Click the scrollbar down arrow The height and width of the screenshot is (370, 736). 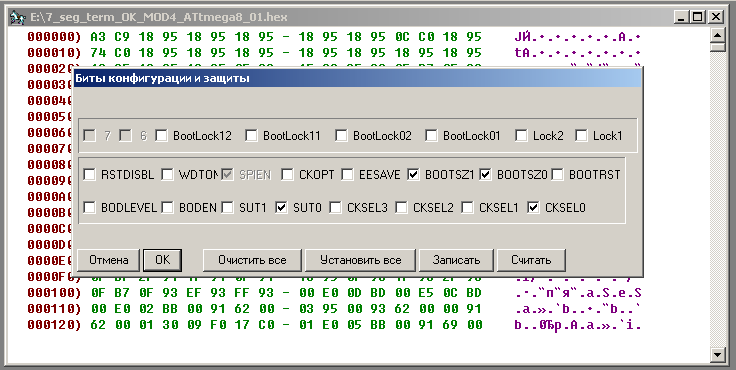click(718, 355)
